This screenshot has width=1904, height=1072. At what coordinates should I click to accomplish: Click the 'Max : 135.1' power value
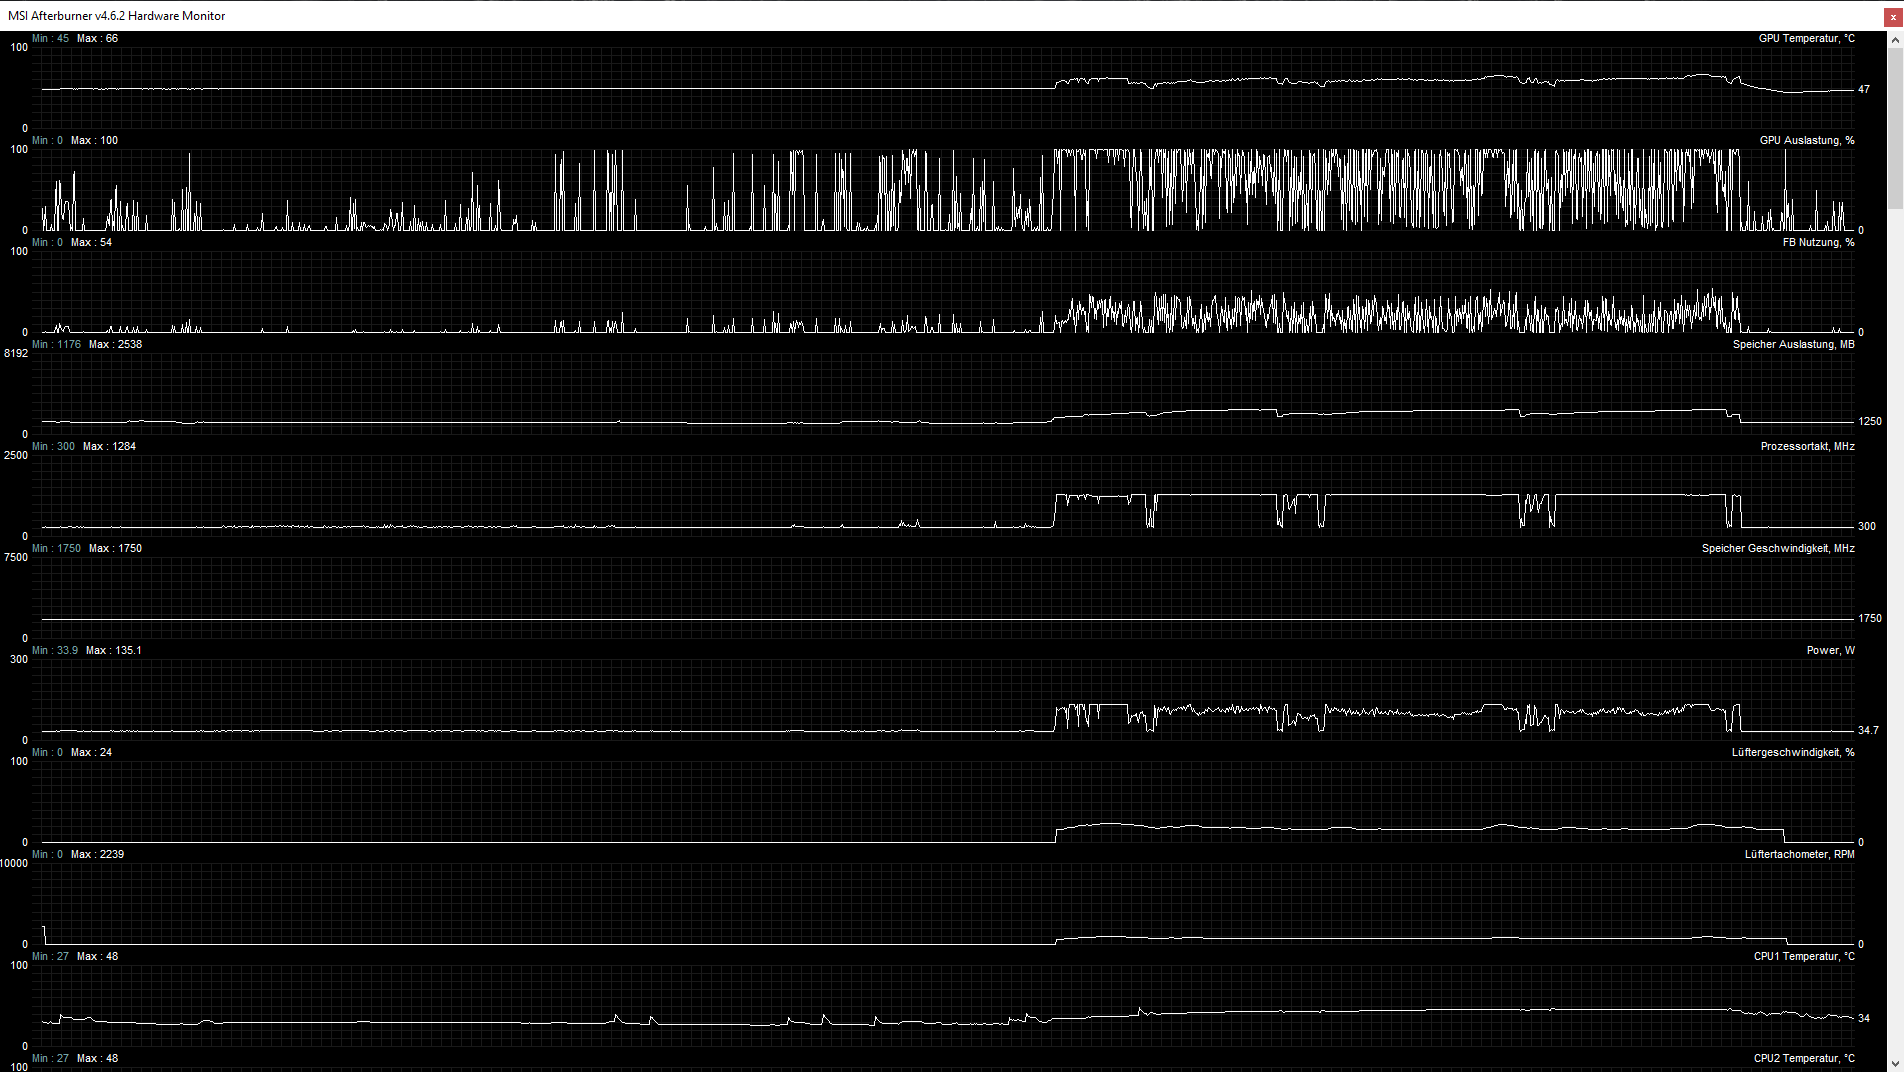(x=113, y=651)
